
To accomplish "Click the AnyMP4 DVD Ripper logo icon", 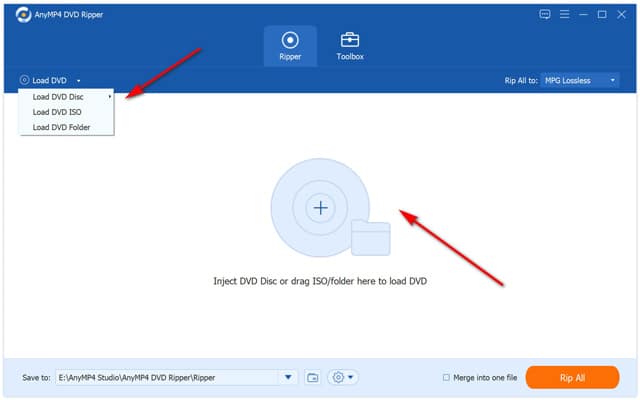I will (x=23, y=15).
